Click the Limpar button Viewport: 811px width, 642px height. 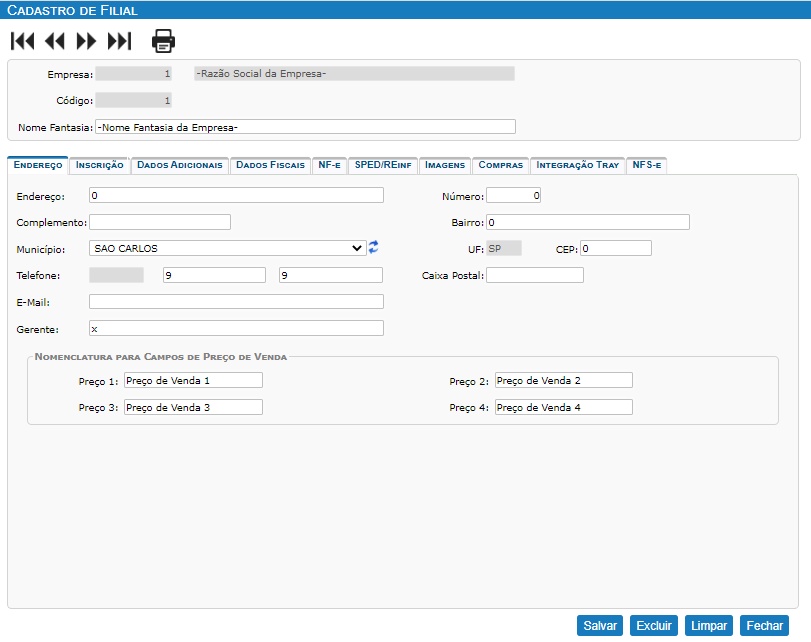709,625
